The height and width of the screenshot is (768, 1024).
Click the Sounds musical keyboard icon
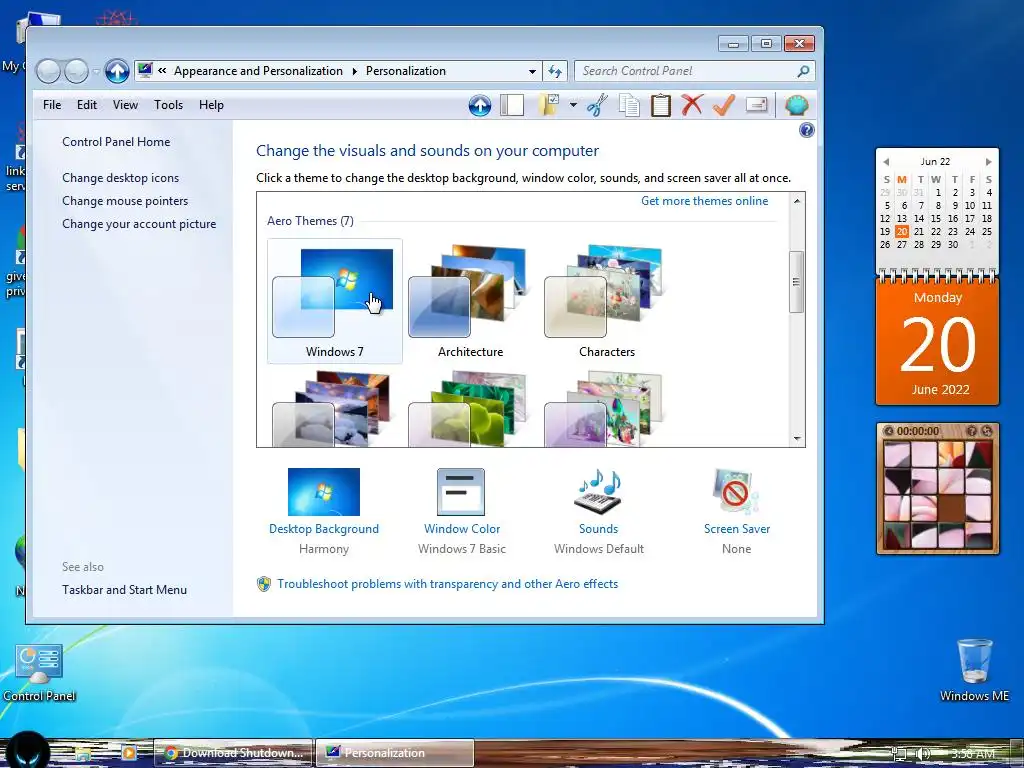click(x=598, y=491)
